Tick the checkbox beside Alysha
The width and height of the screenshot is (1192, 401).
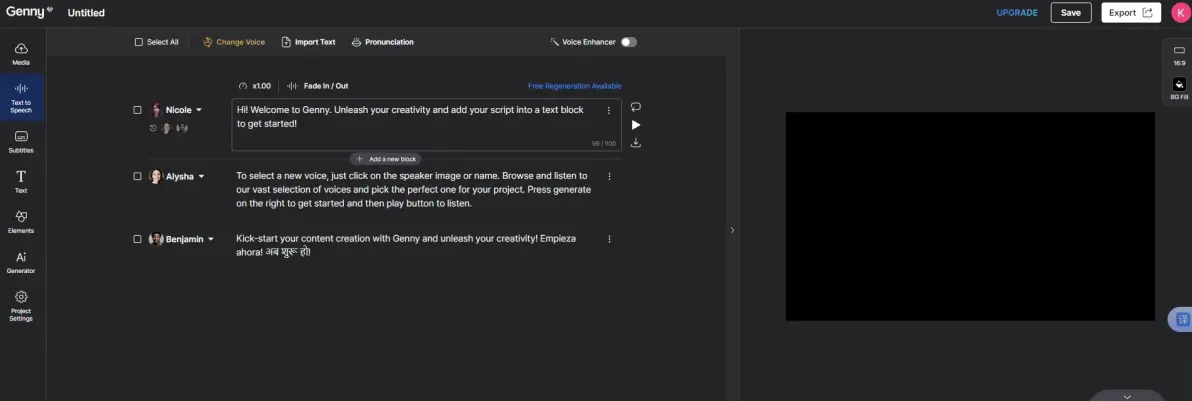tap(138, 176)
